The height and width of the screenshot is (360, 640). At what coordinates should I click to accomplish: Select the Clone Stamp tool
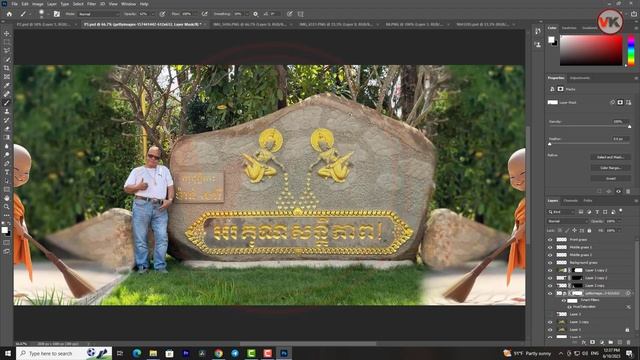pyautogui.click(x=7, y=111)
